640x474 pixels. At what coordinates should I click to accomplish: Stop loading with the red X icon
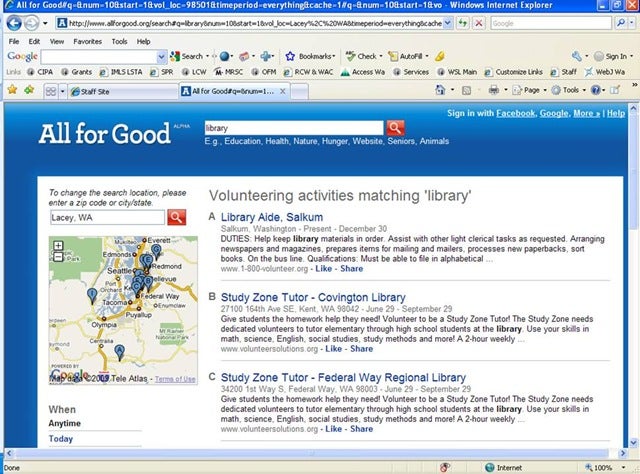click(x=479, y=23)
